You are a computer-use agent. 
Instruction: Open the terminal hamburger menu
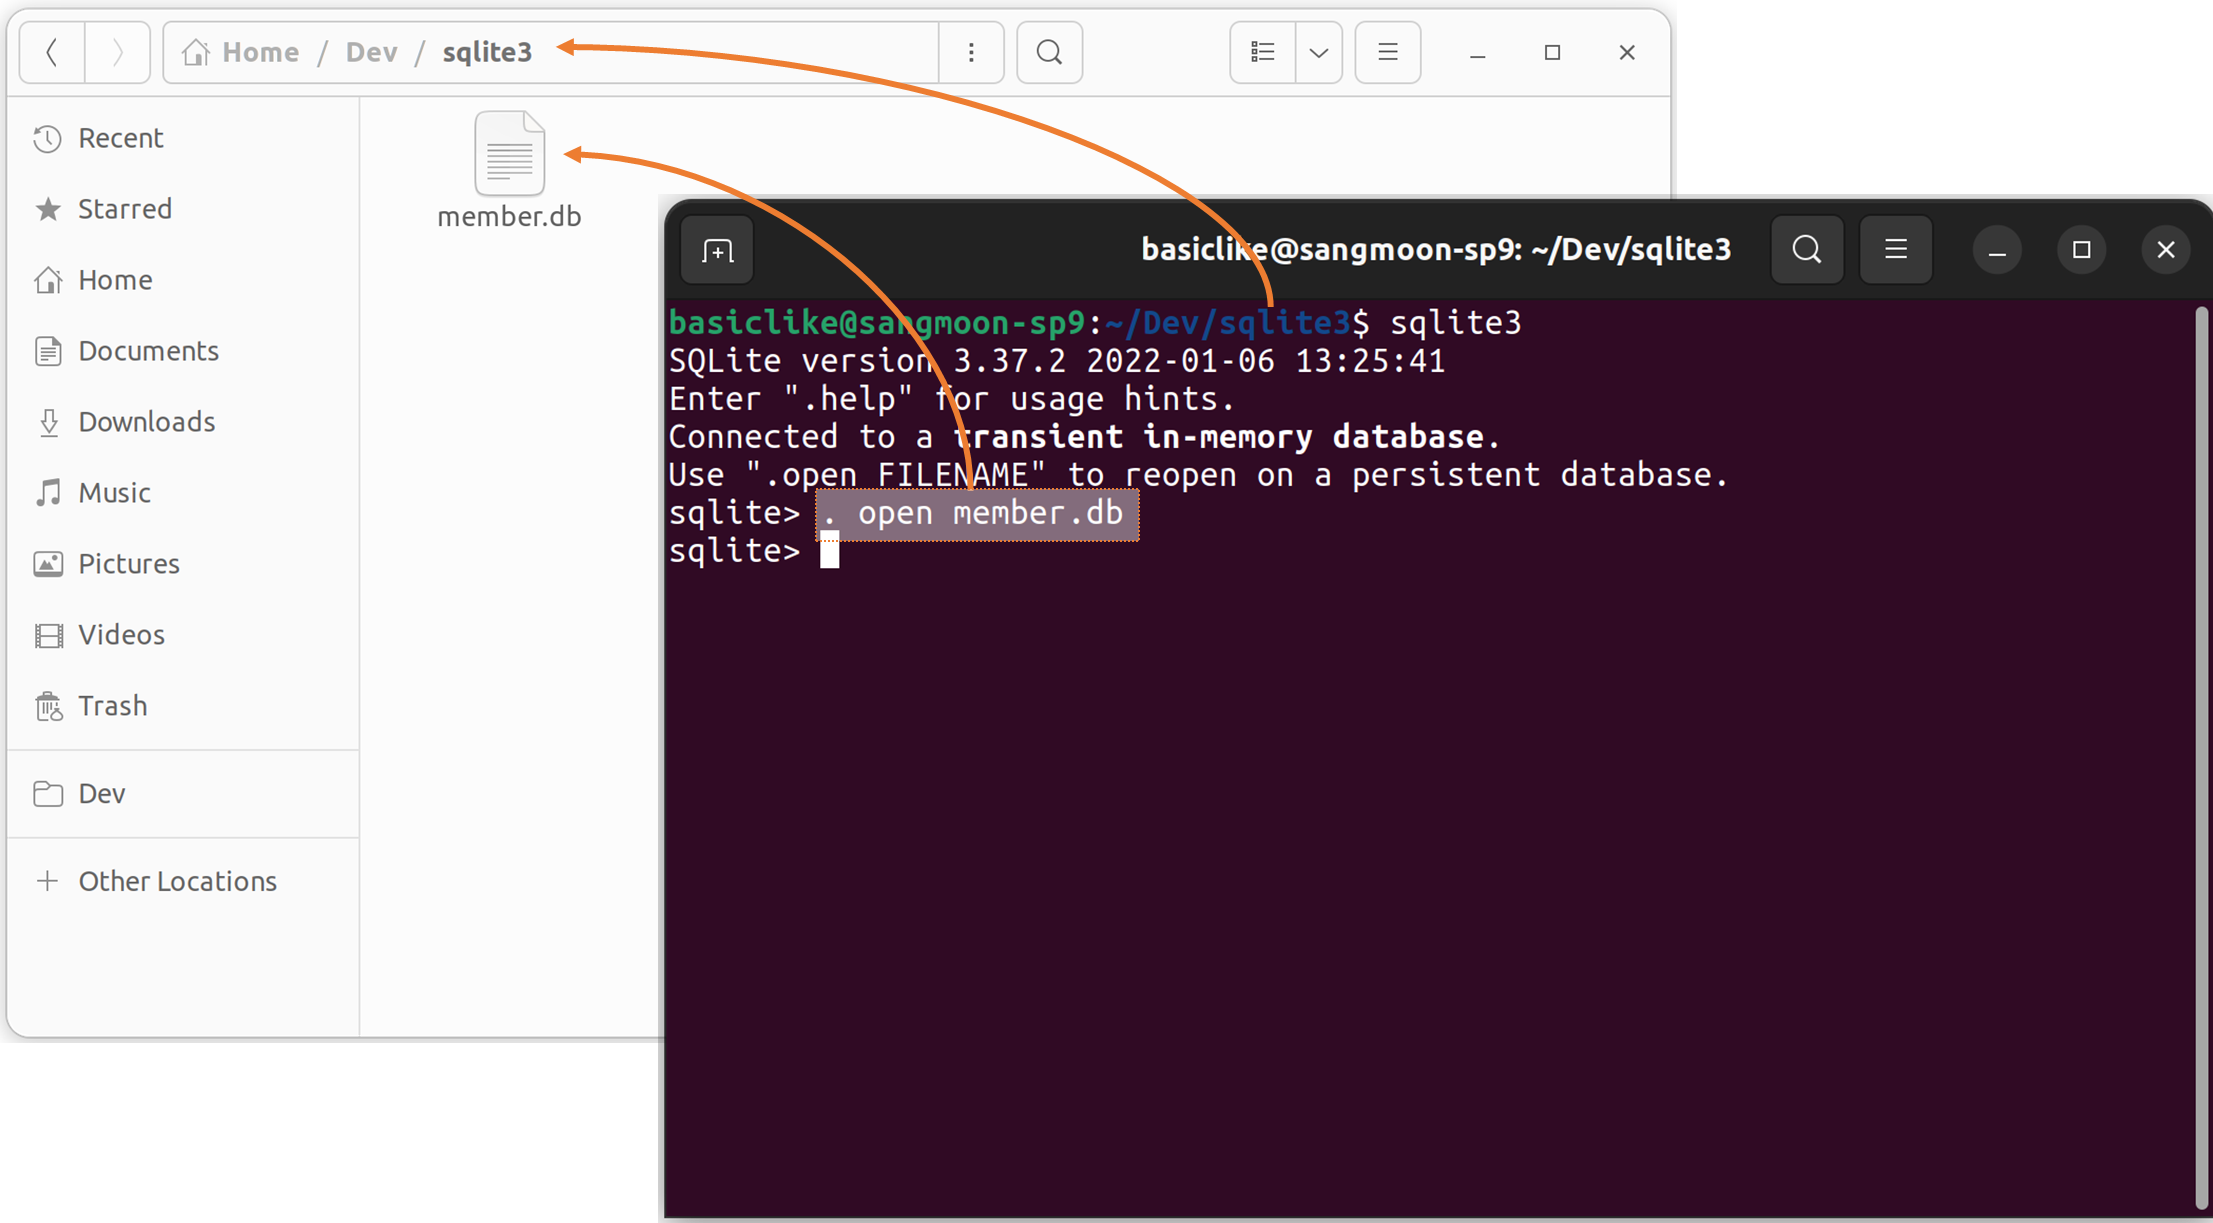pos(1895,250)
